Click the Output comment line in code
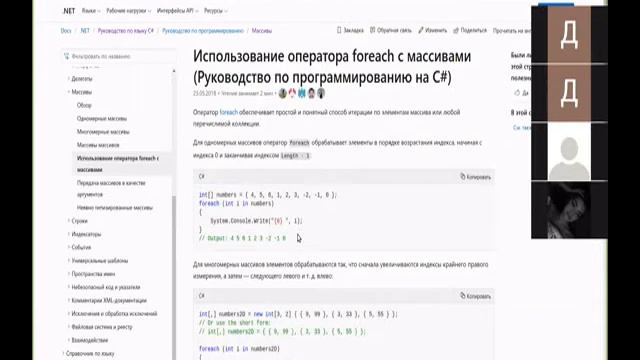The width and height of the screenshot is (640, 360). click(242, 238)
